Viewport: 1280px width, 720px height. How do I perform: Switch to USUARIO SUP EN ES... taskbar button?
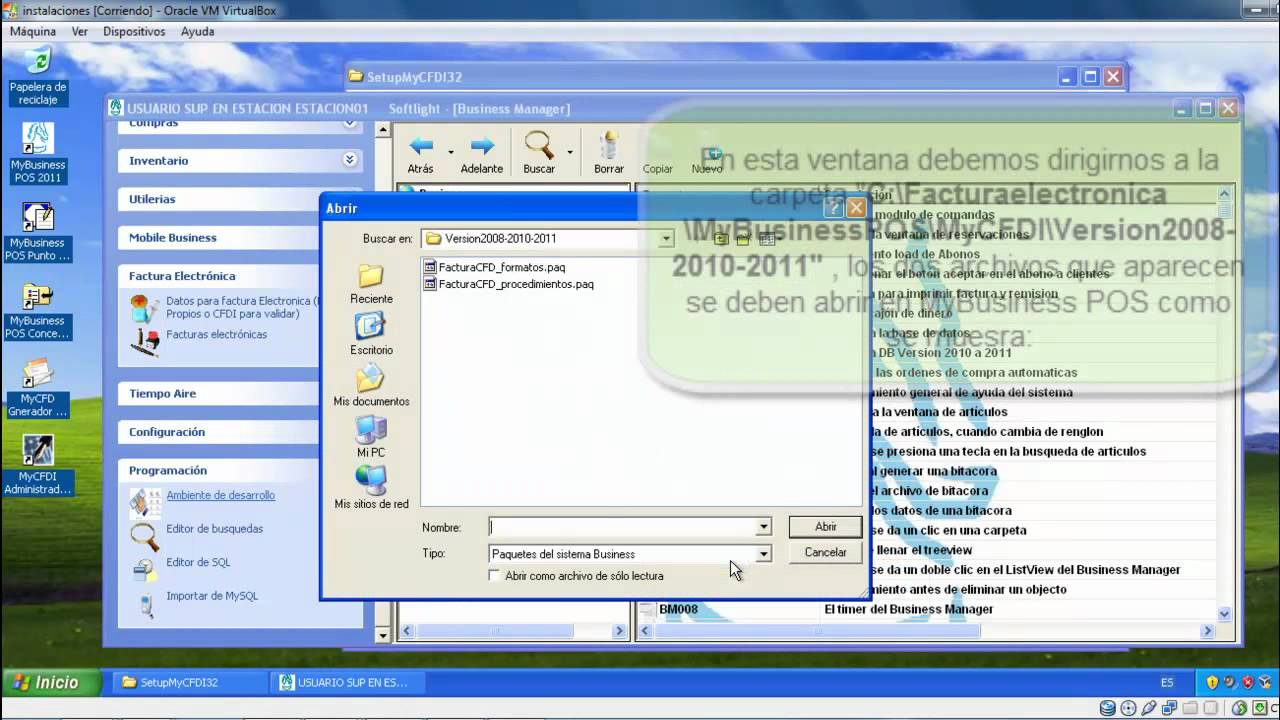click(347, 682)
